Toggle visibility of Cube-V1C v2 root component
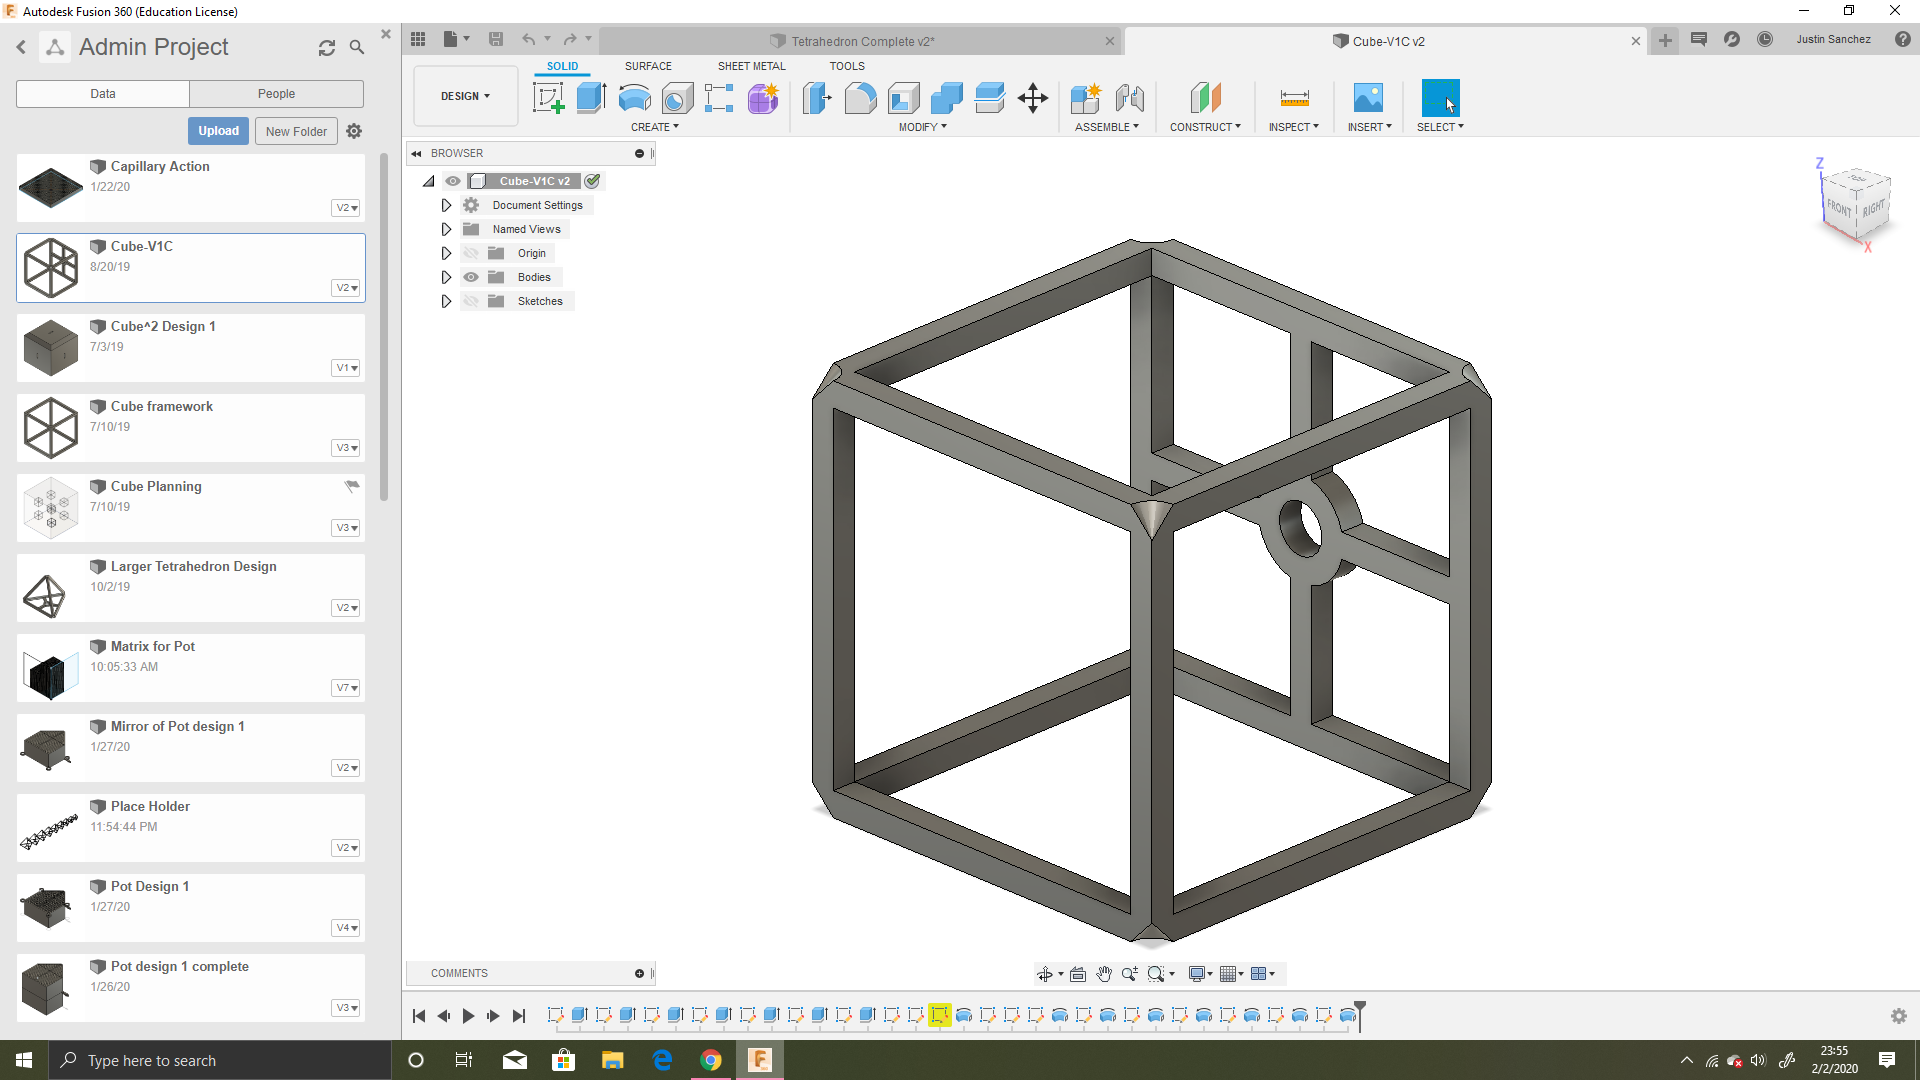 coord(453,181)
